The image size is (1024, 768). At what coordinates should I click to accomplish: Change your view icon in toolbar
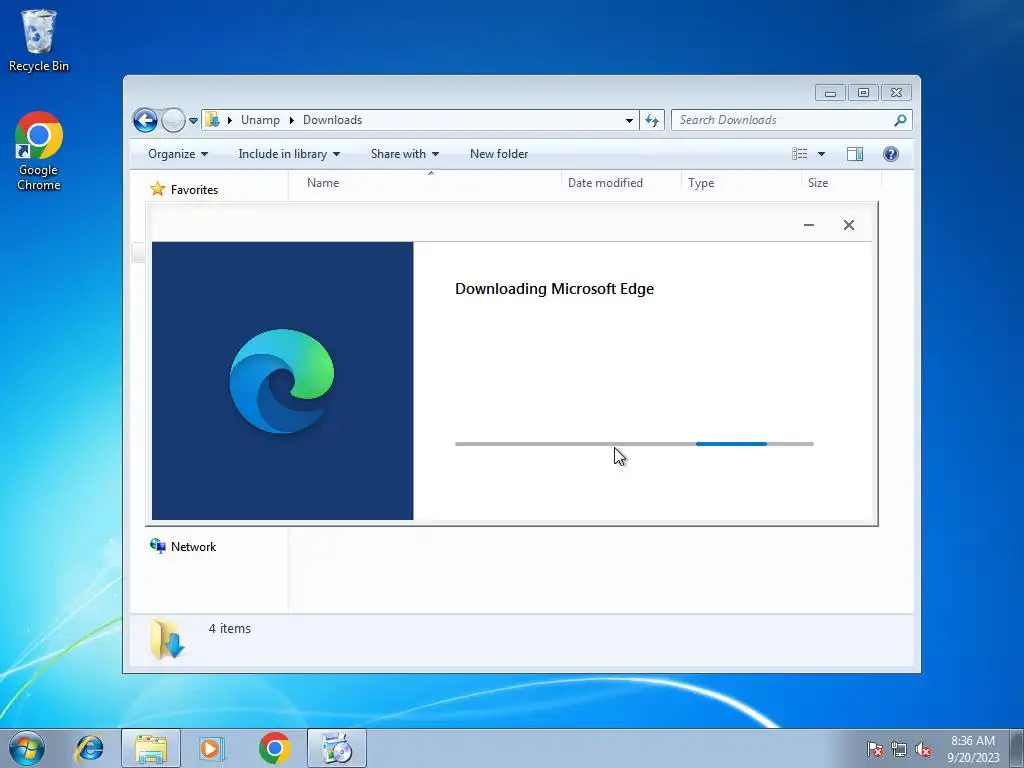tap(799, 154)
